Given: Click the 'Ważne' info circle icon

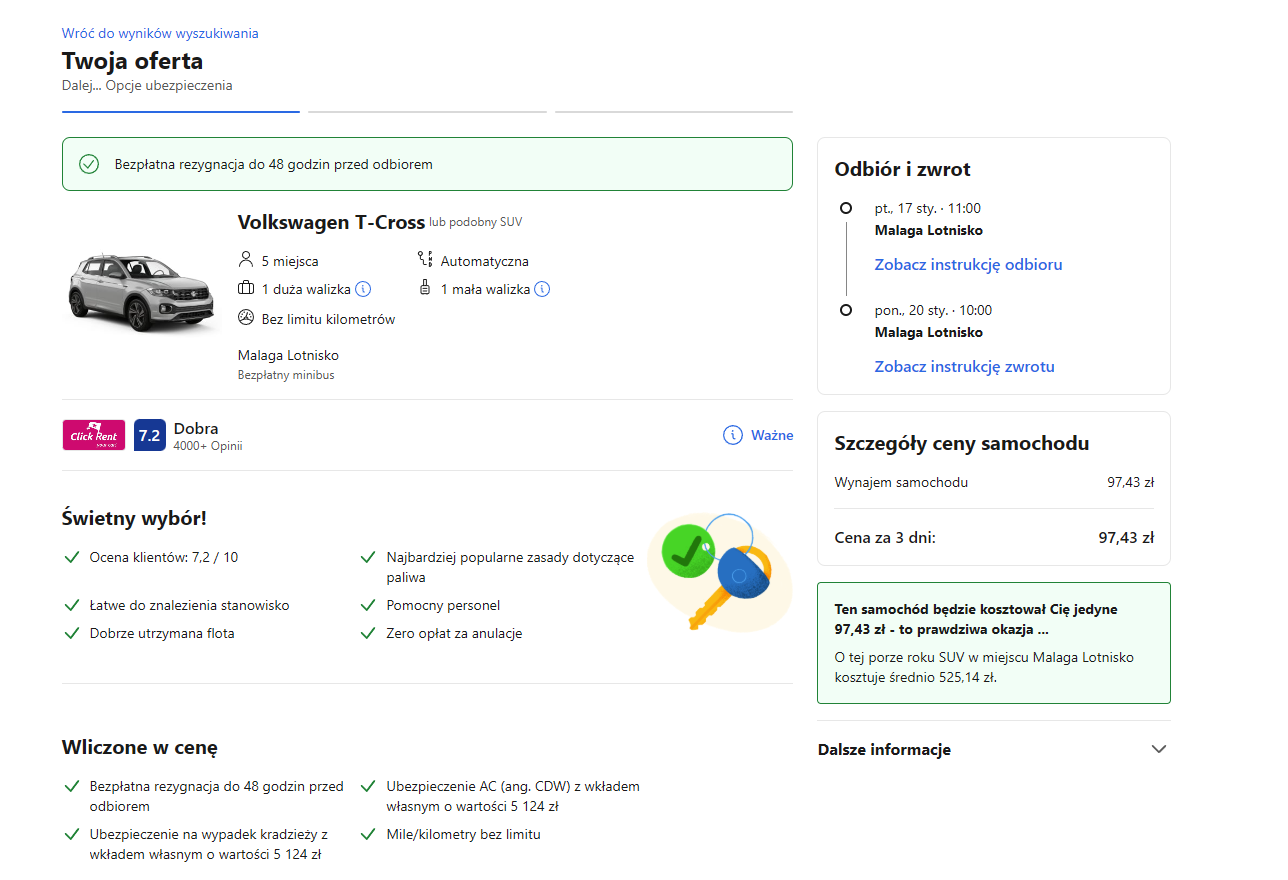Looking at the screenshot, I should click(733, 435).
